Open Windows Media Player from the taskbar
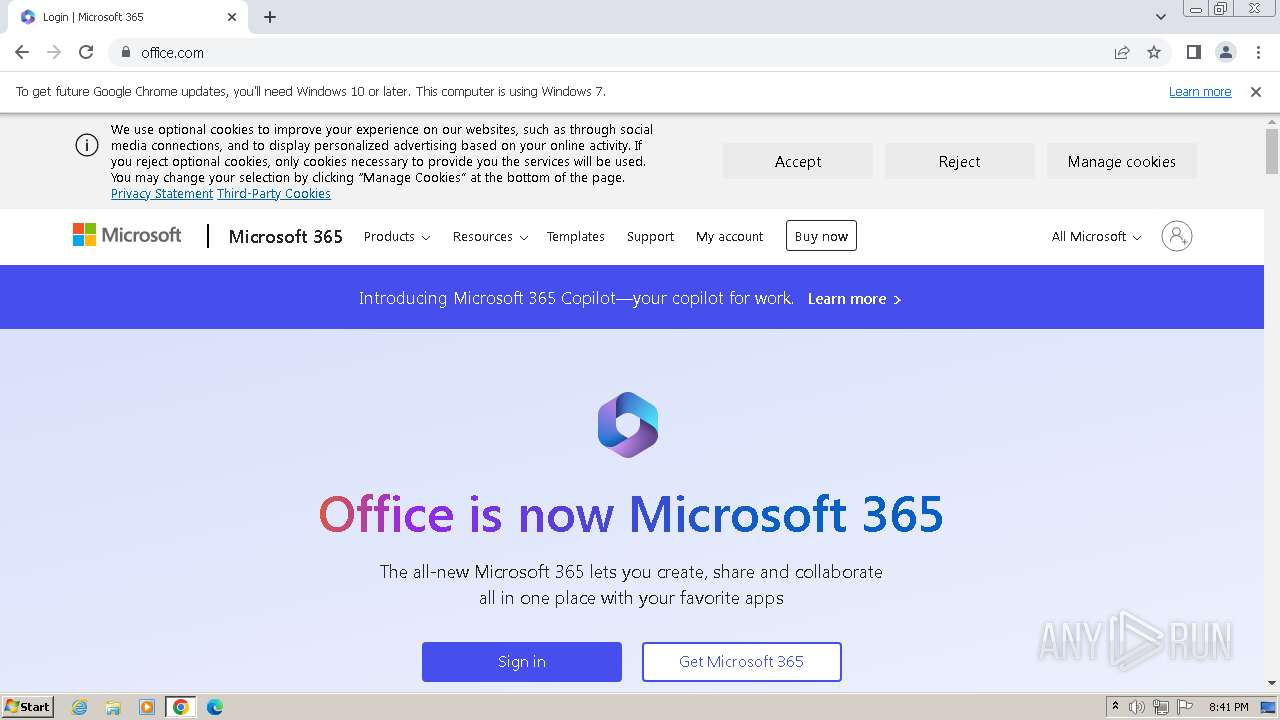 (x=147, y=707)
